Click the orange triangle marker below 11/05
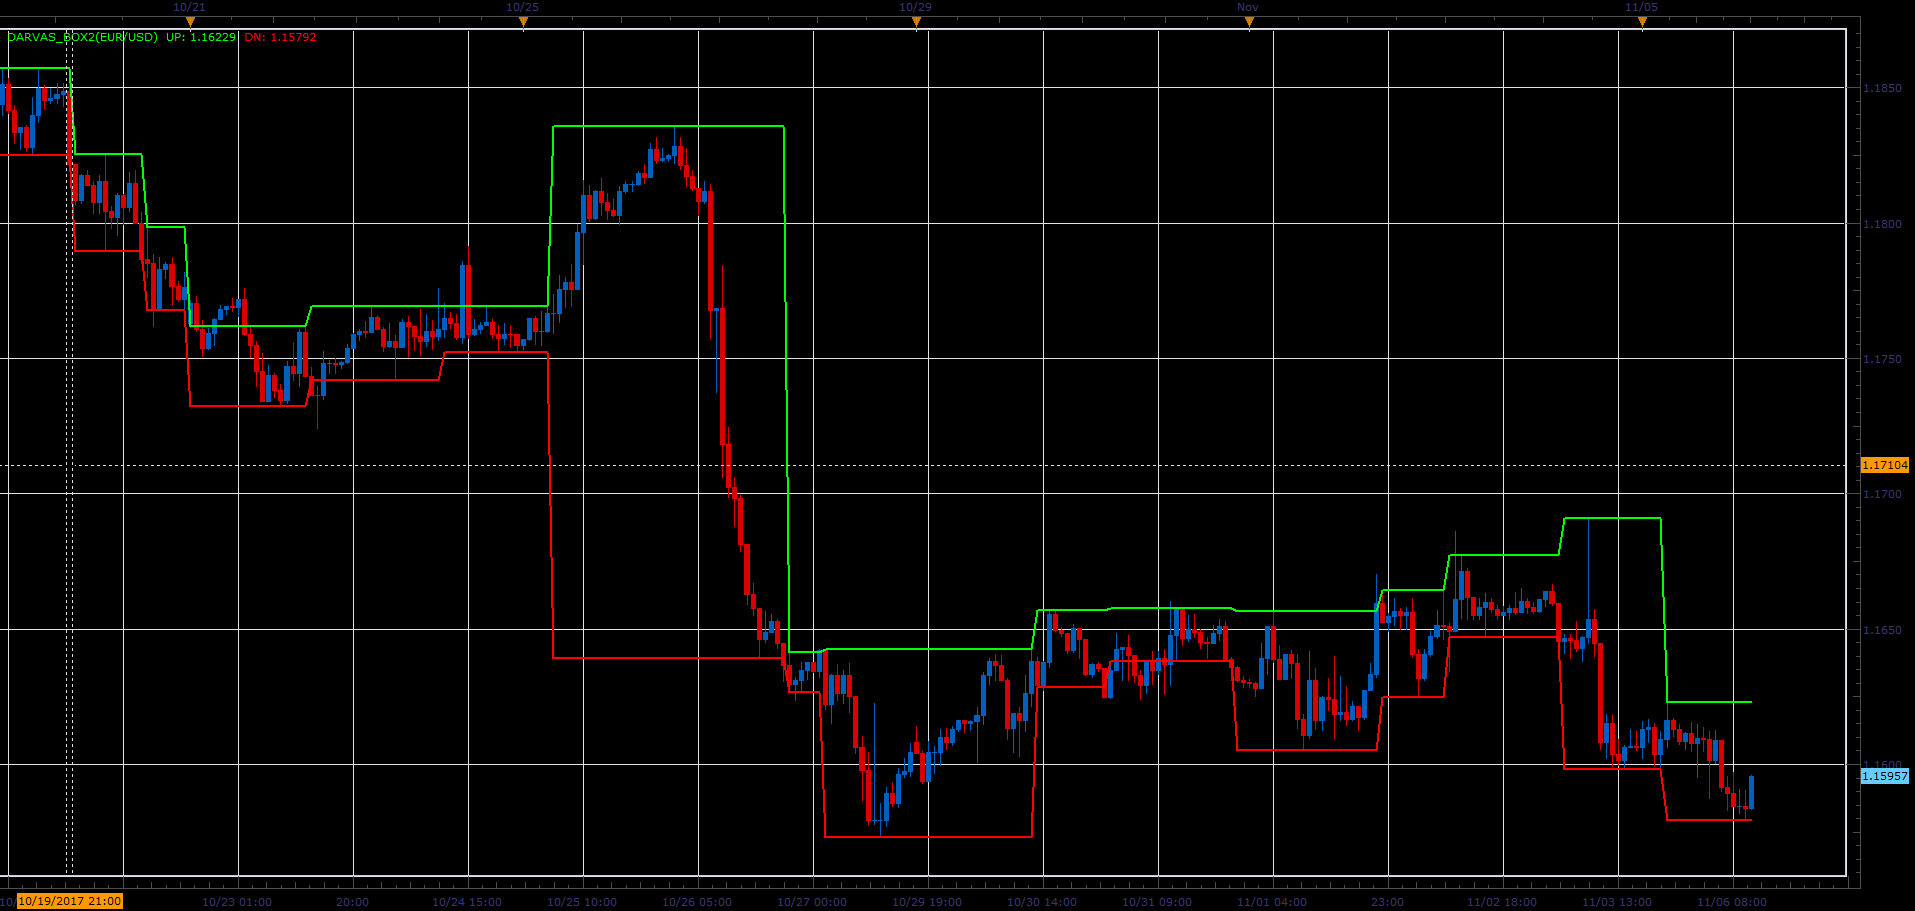This screenshot has width=1915, height=911. tap(1642, 22)
